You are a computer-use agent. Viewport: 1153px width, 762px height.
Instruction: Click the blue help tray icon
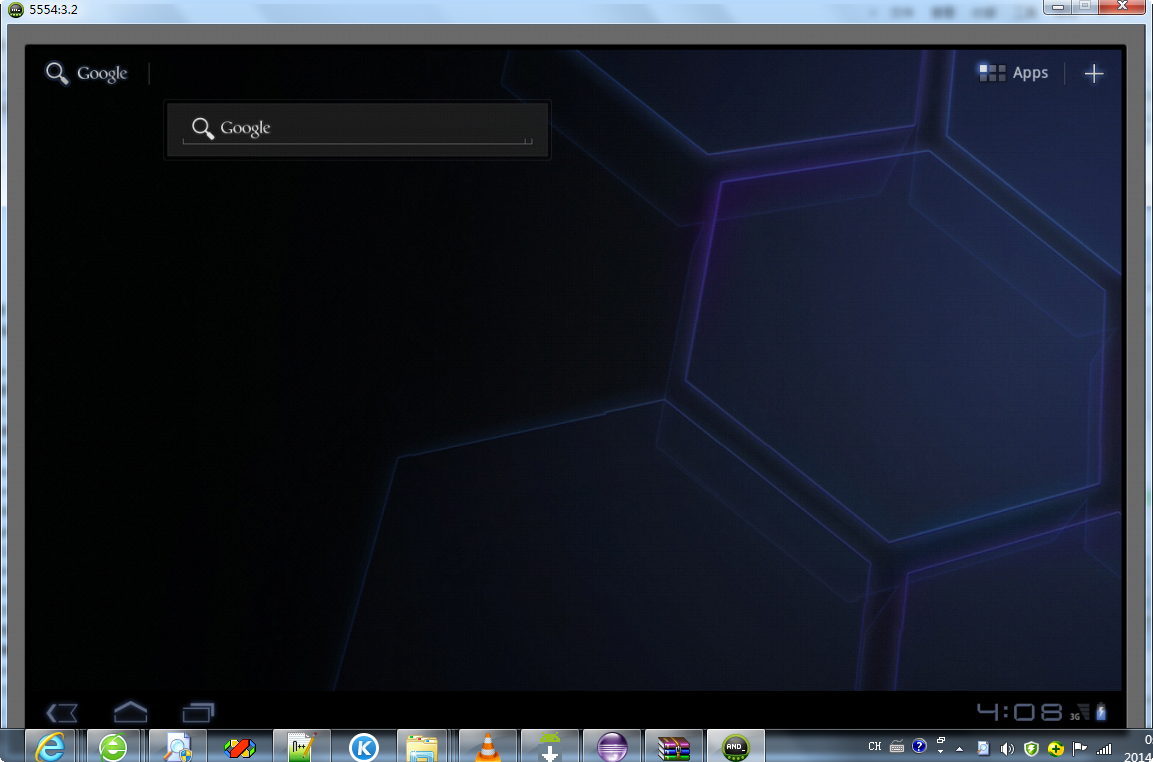919,747
